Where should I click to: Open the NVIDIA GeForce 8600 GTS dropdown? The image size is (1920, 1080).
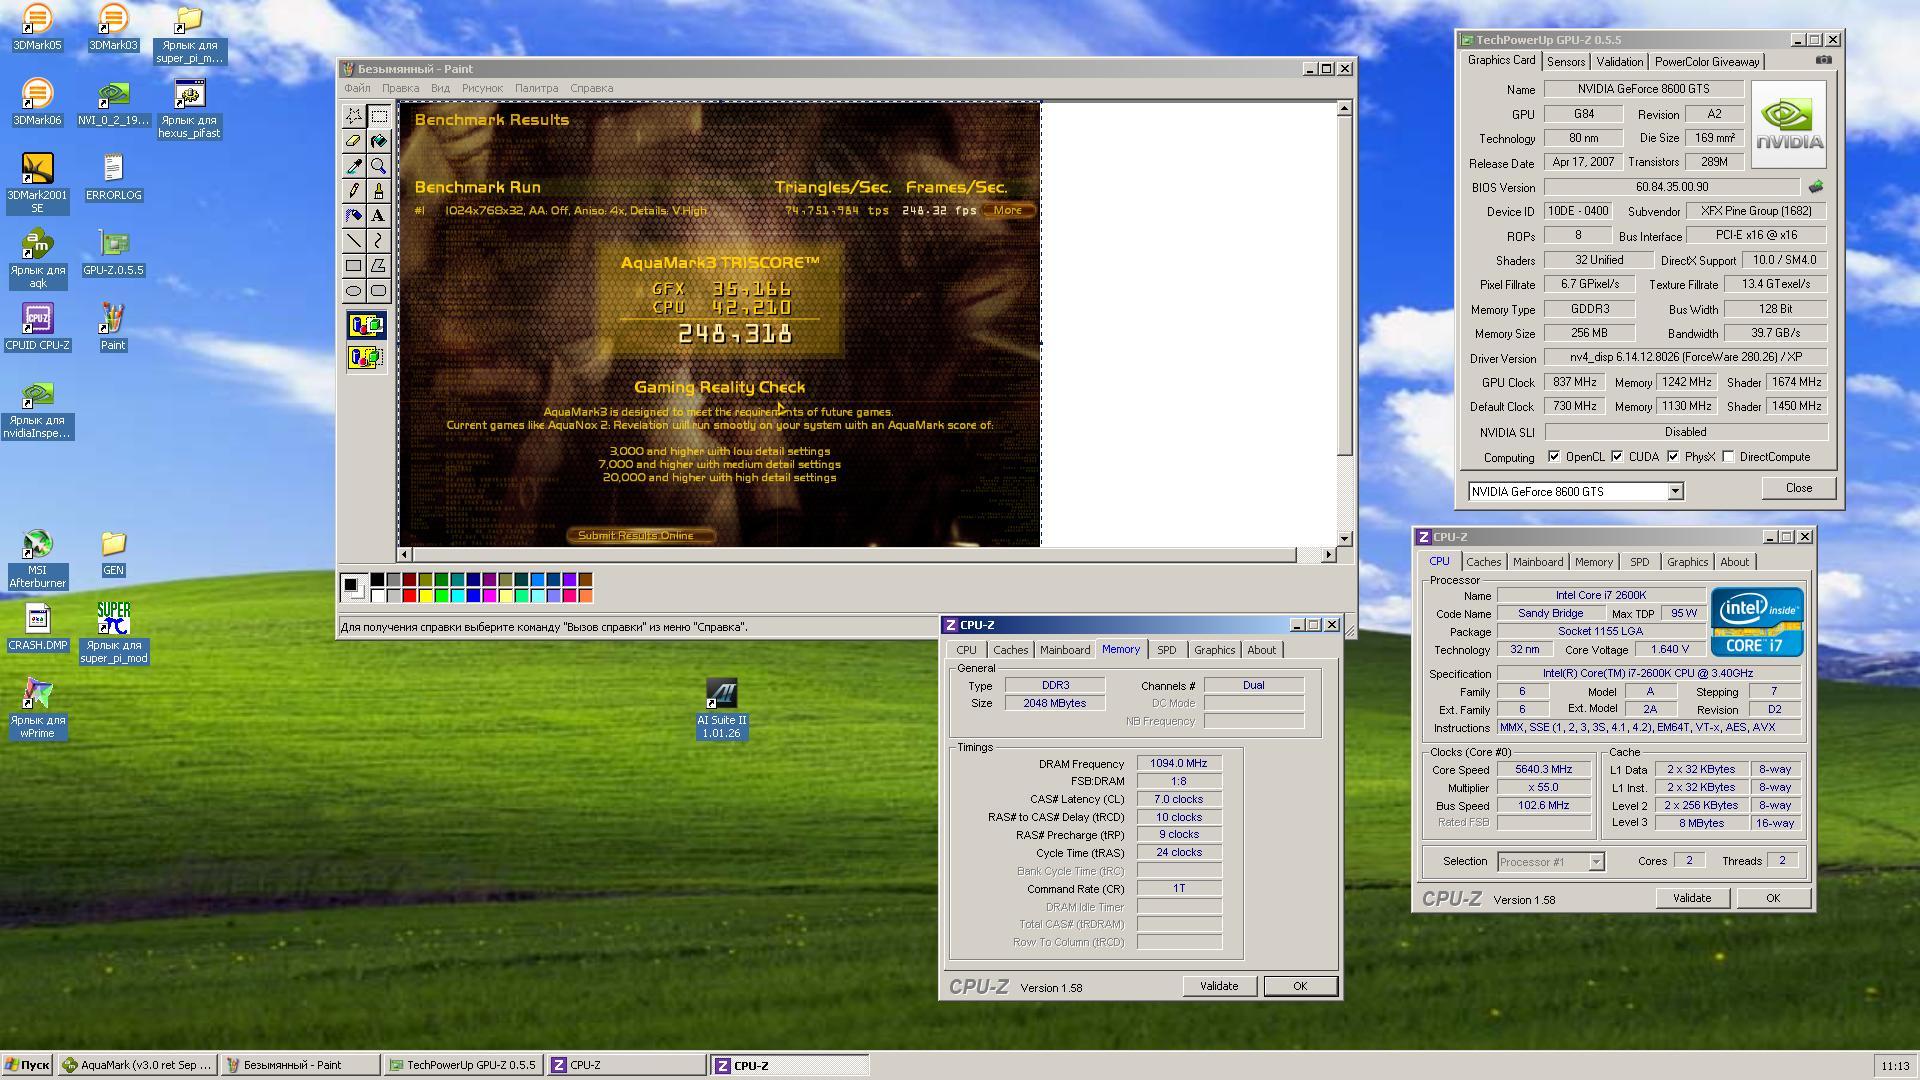pyautogui.click(x=1675, y=492)
